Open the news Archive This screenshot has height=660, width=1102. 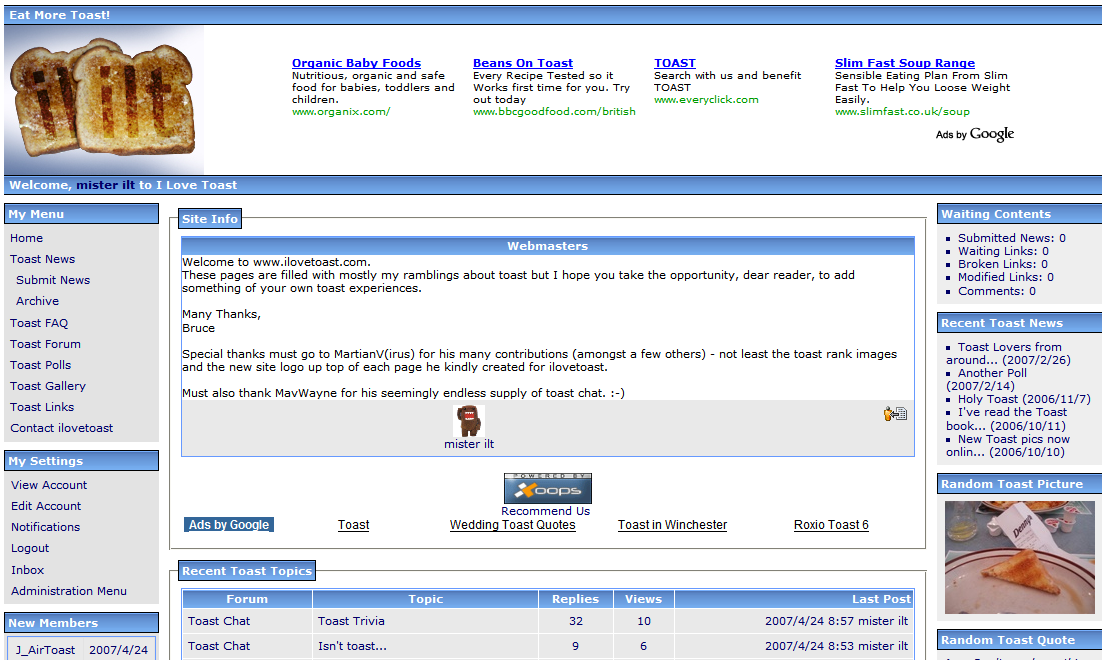(x=37, y=301)
